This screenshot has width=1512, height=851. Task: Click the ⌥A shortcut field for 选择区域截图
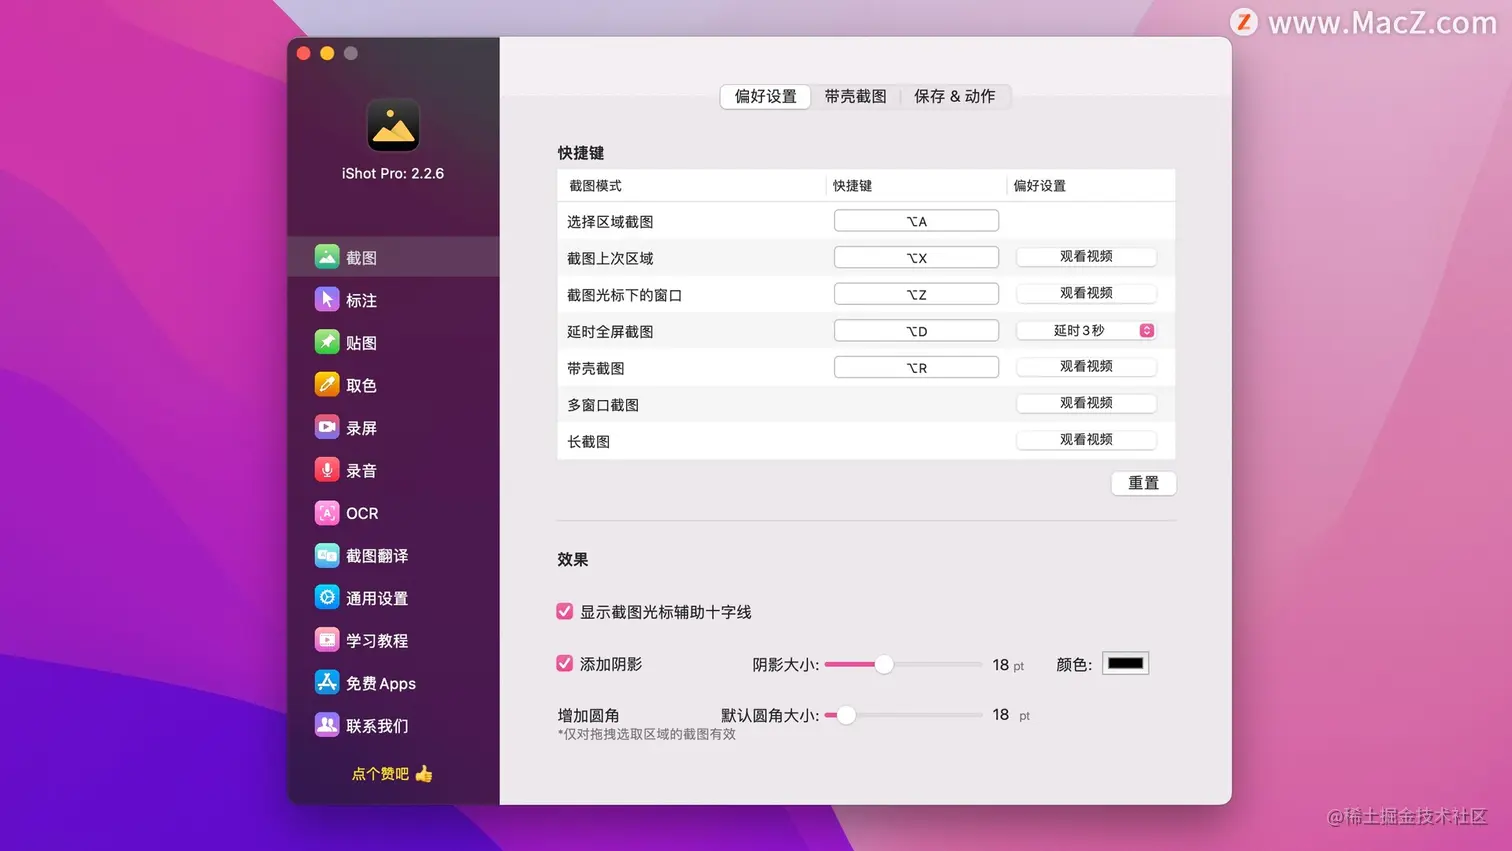click(916, 221)
